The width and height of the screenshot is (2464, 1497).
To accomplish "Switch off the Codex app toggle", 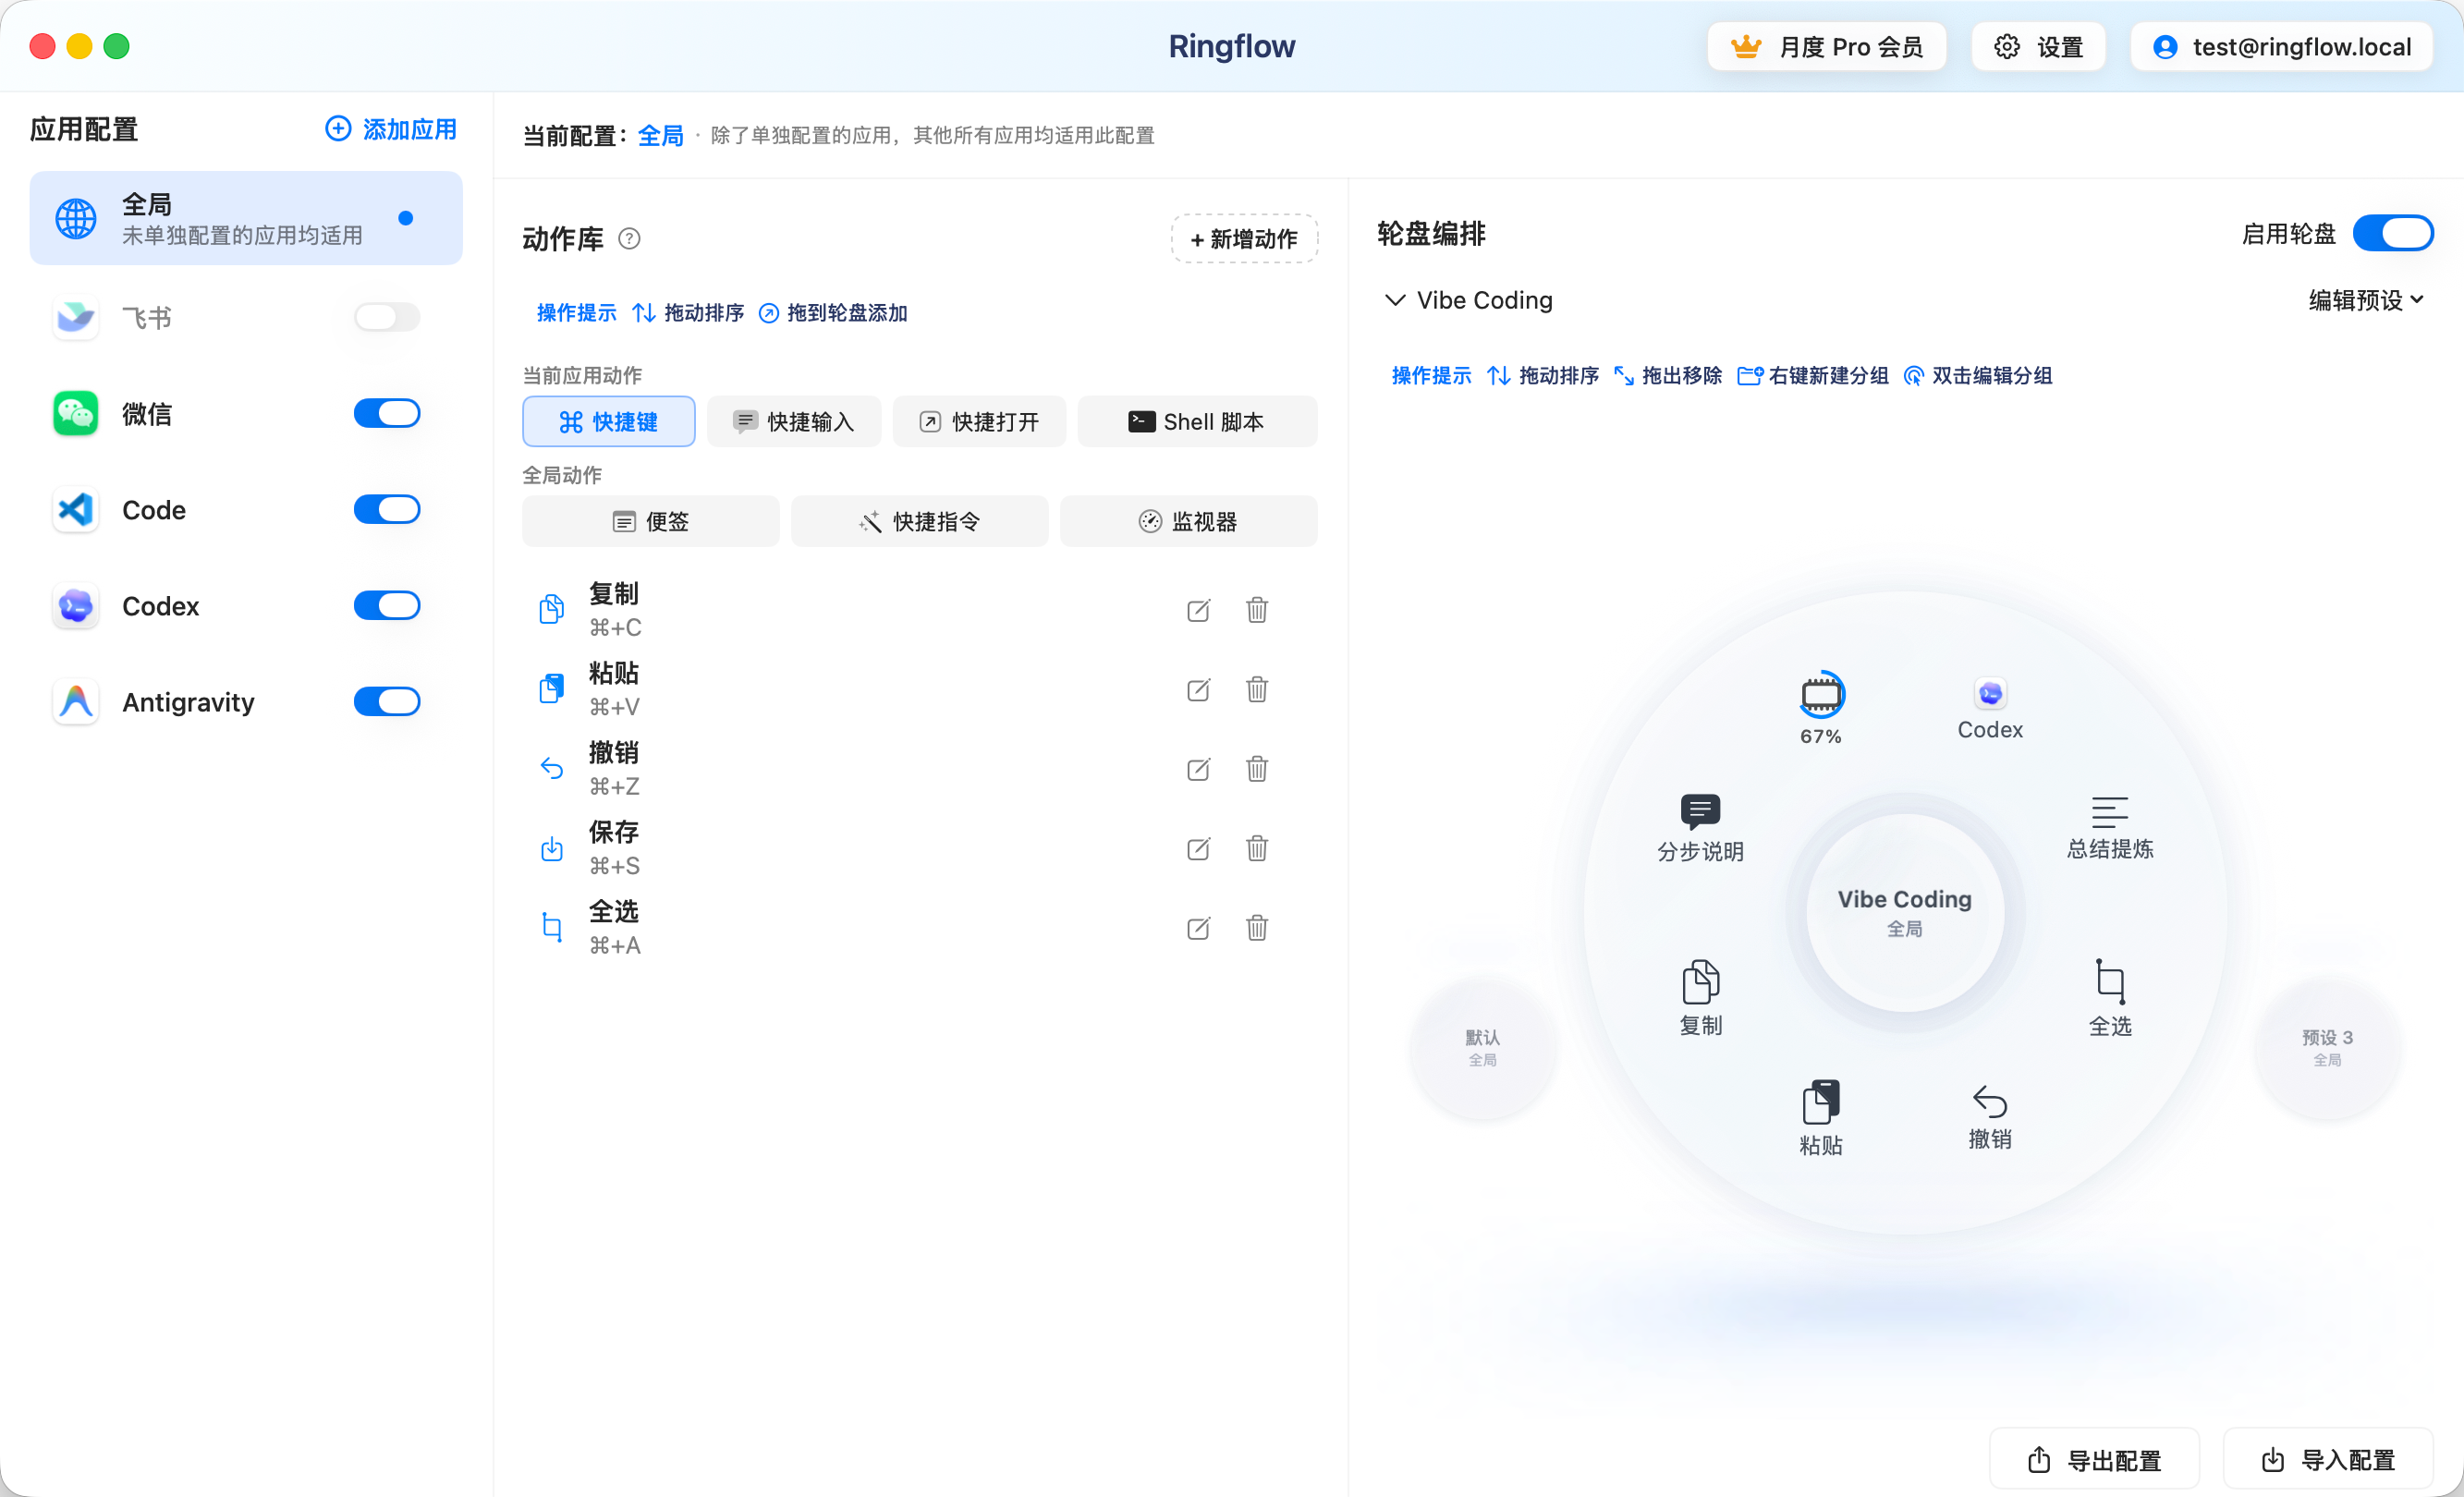I will 387,605.
